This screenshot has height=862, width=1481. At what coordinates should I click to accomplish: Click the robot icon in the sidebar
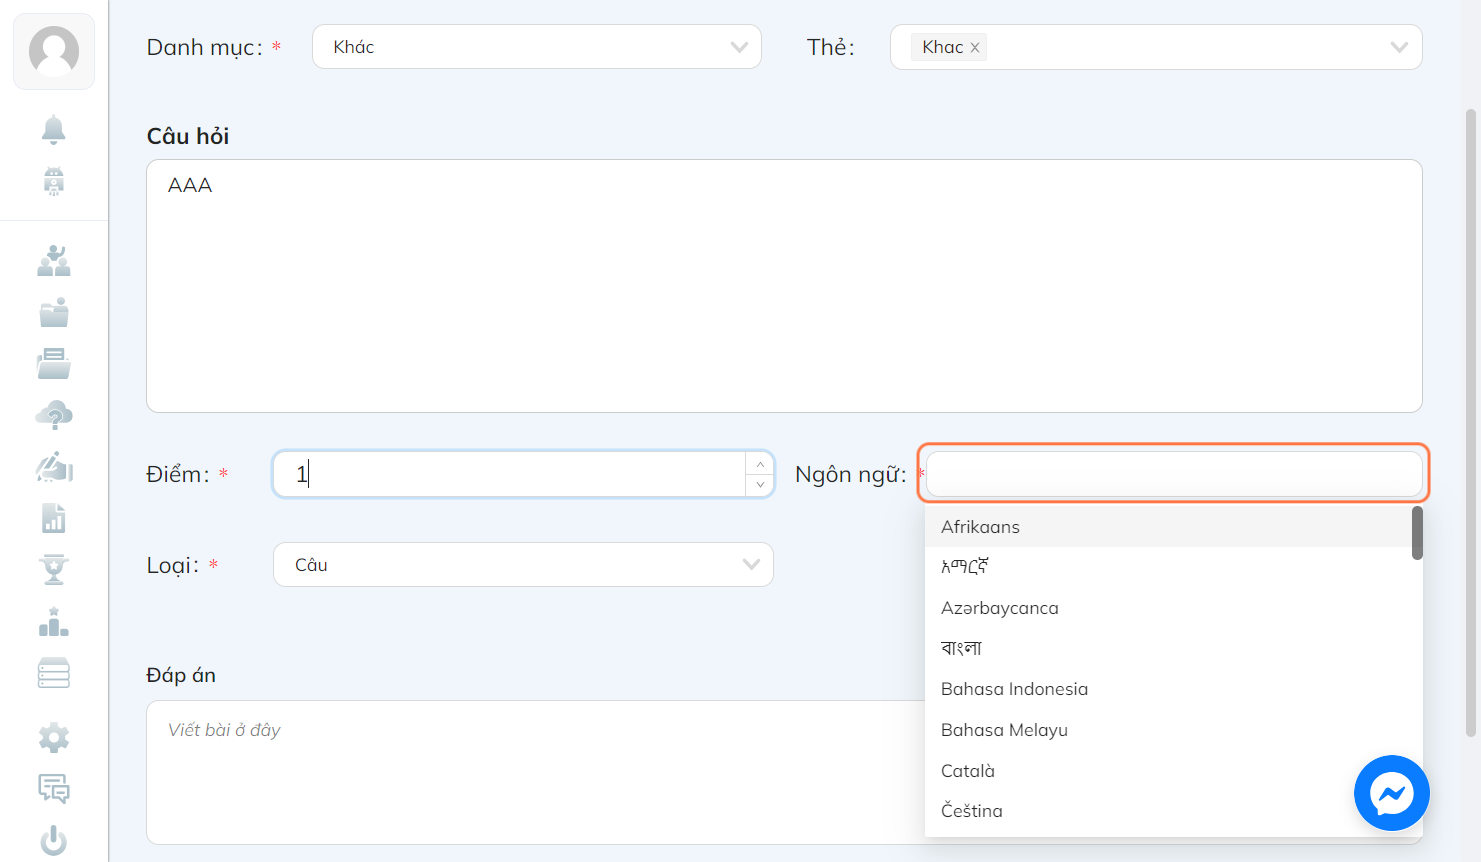(54, 181)
